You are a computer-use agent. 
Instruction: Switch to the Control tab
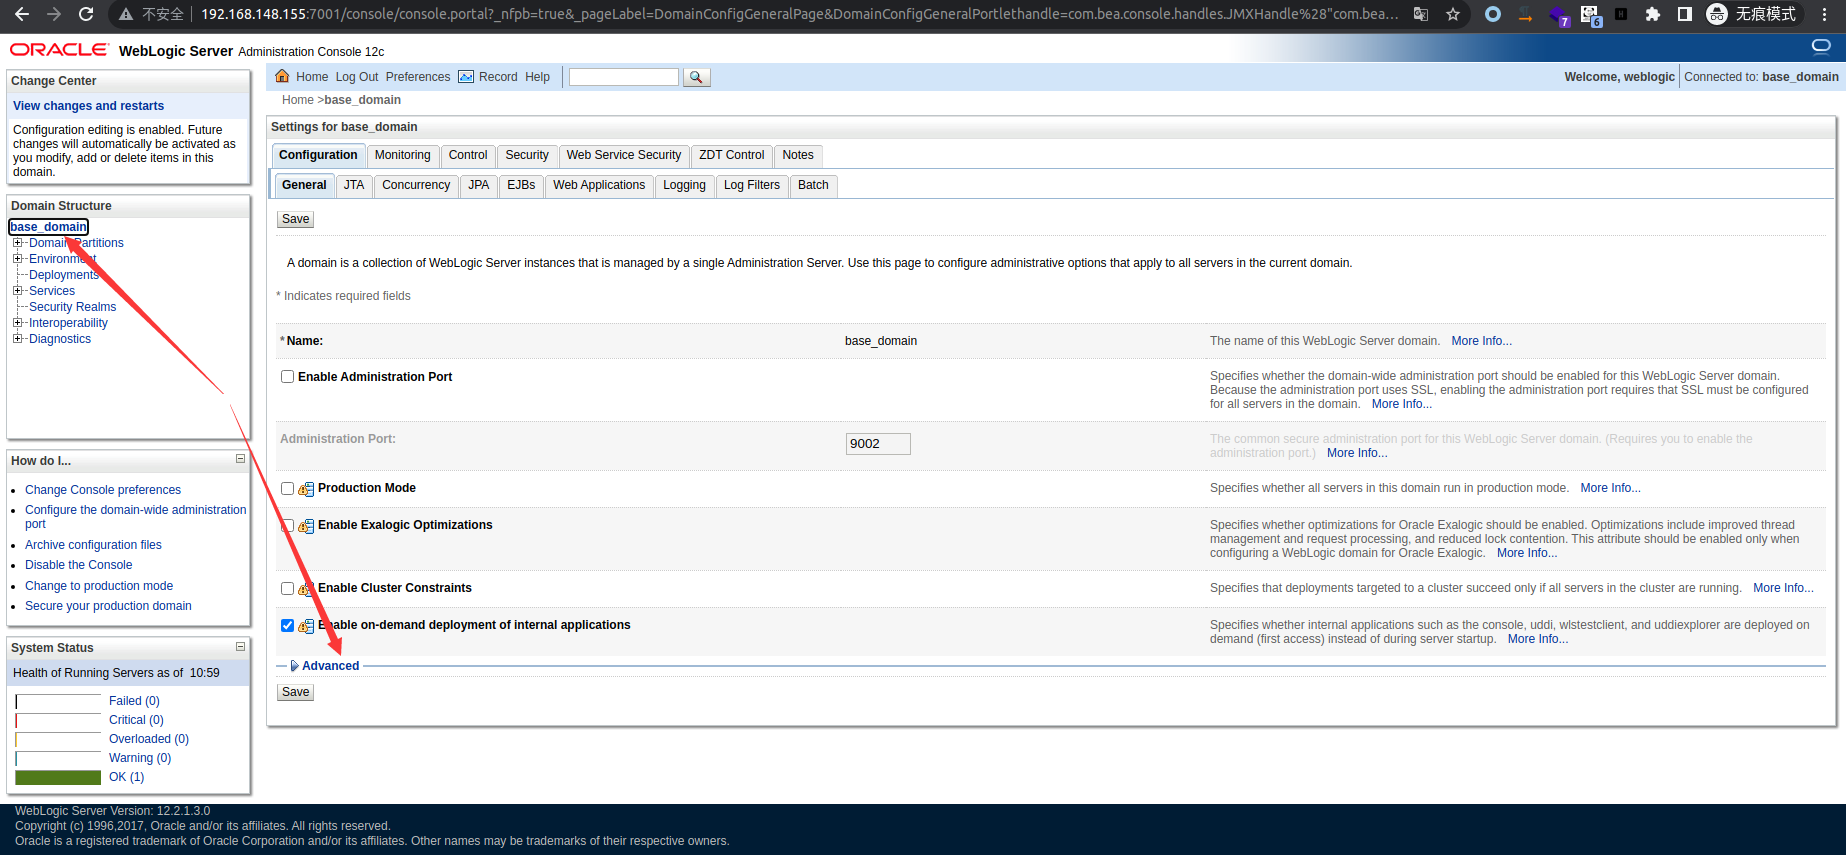coord(468,155)
